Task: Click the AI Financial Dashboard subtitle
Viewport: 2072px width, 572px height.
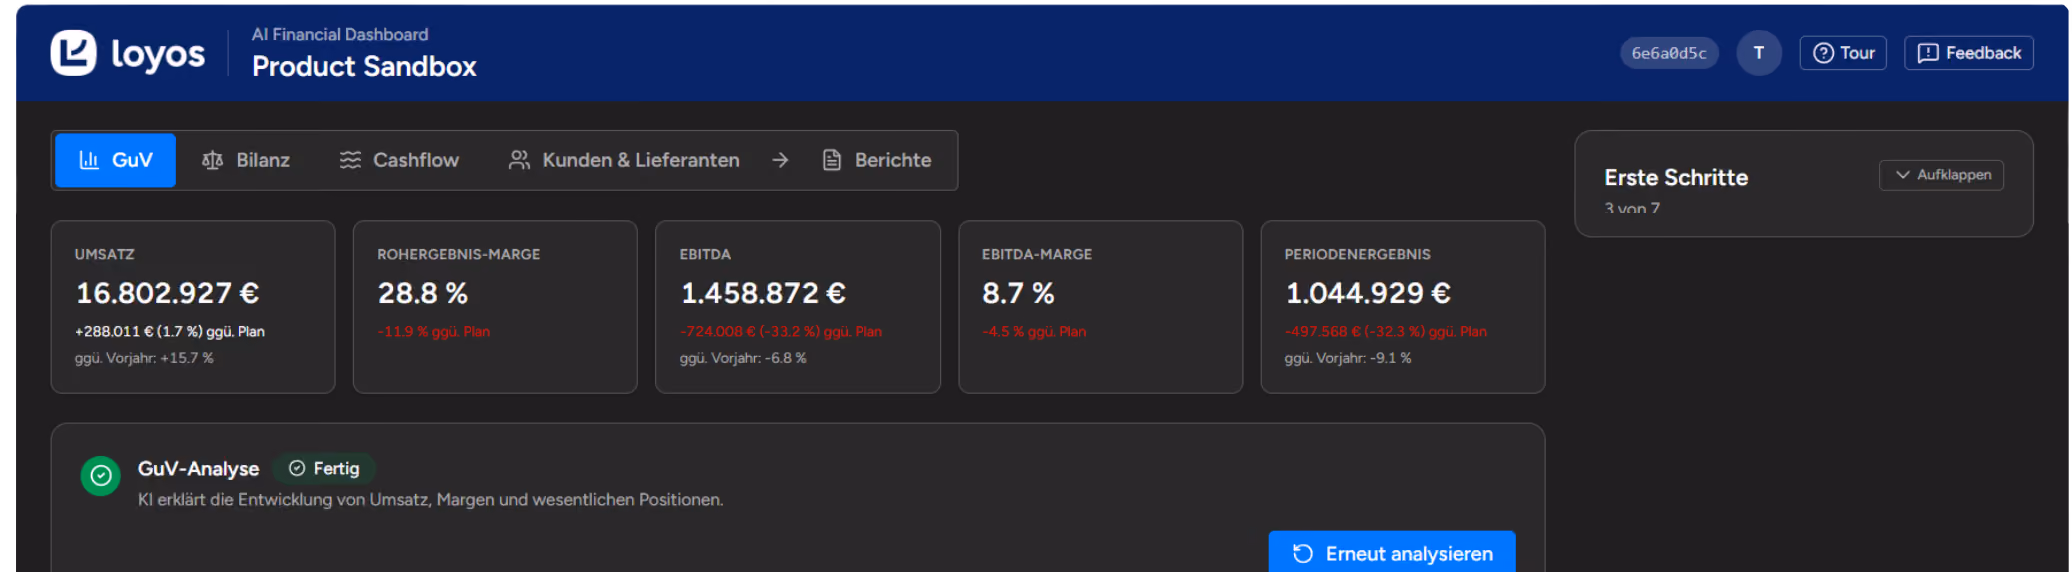Action: [x=340, y=34]
